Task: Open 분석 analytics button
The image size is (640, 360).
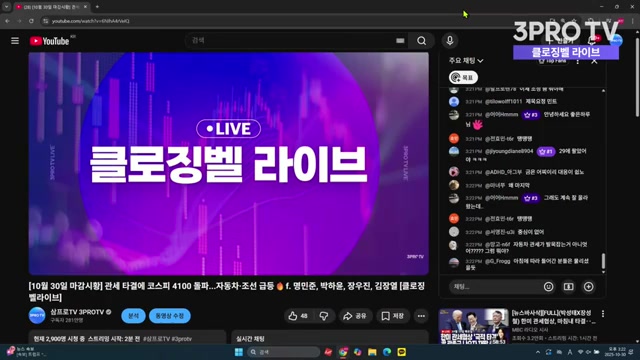Action: tap(133, 316)
